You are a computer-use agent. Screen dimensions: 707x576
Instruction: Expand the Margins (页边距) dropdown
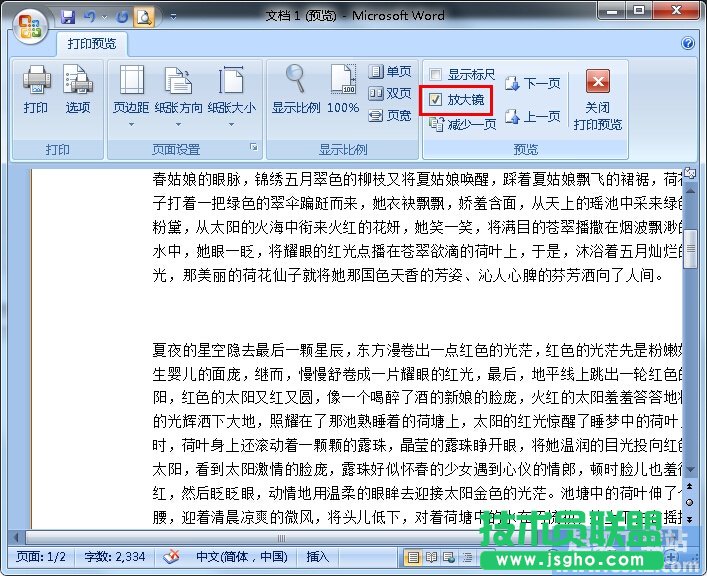(x=131, y=100)
